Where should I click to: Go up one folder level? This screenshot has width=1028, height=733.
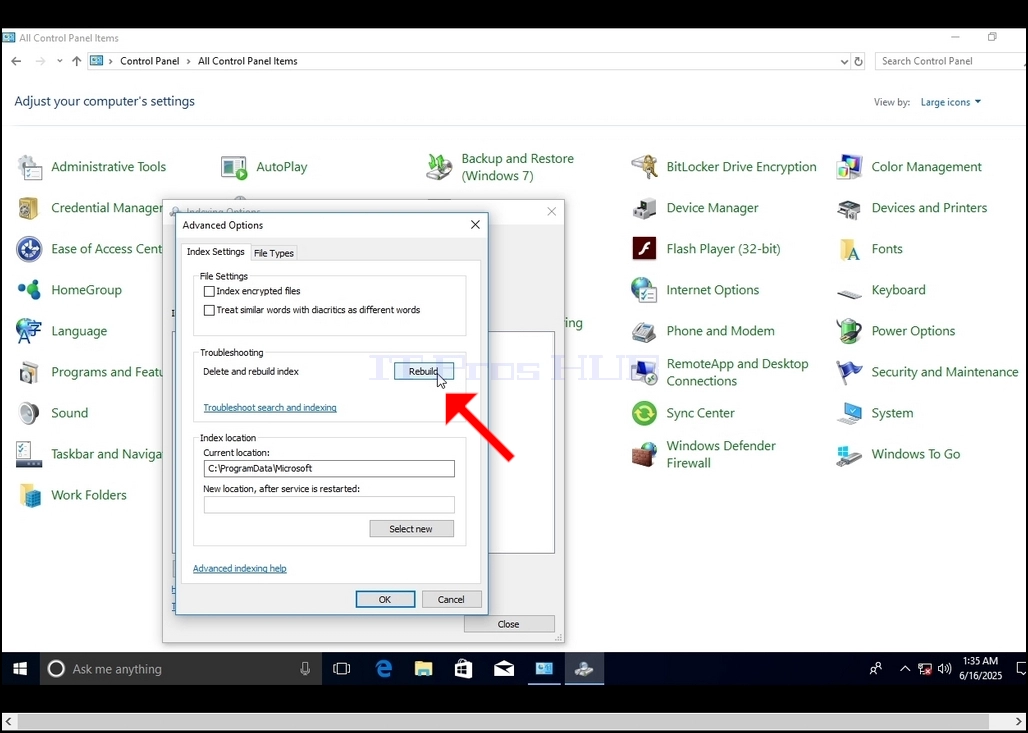[x=77, y=61]
